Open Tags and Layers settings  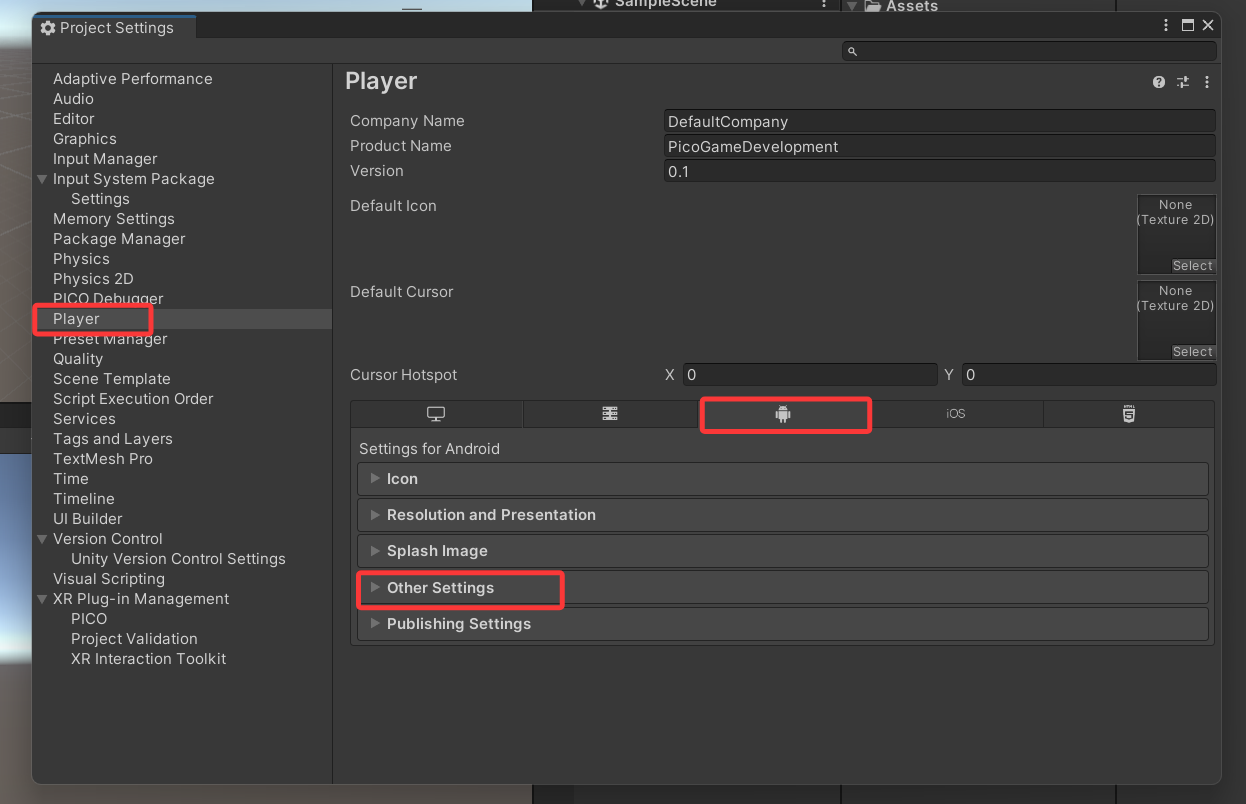point(112,439)
